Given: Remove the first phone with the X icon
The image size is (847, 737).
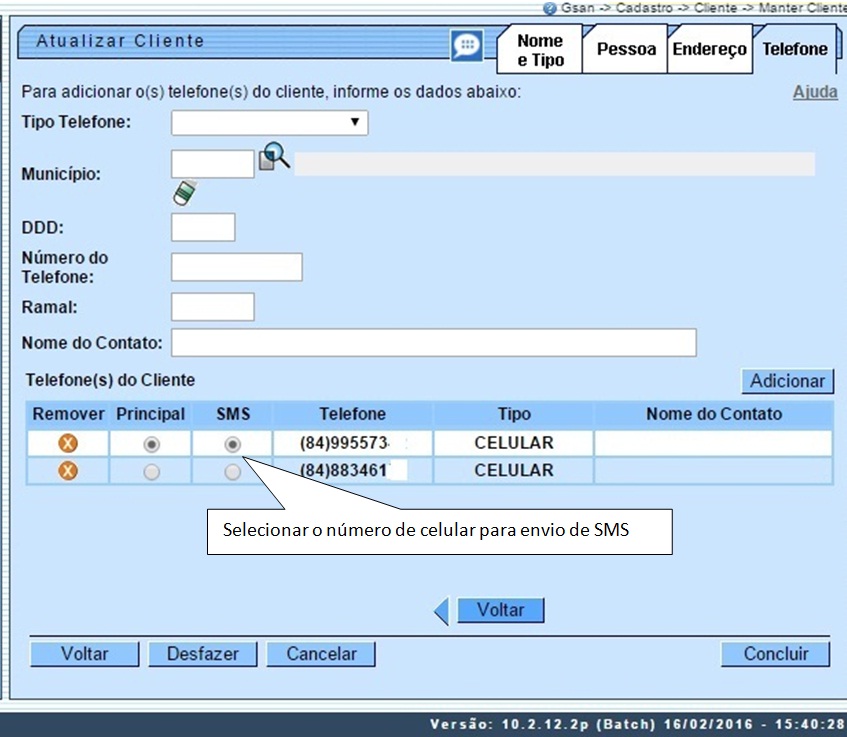Looking at the screenshot, I should tap(66, 441).
